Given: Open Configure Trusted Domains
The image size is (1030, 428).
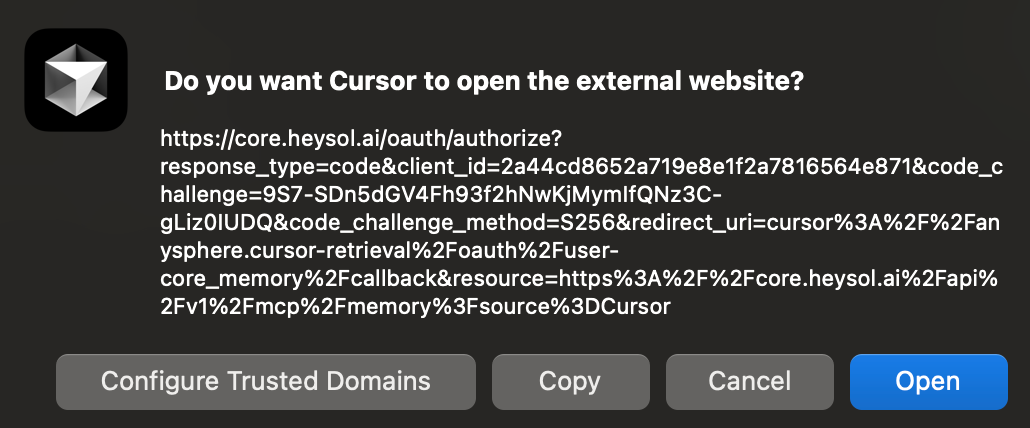Looking at the screenshot, I should pyautogui.click(x=266, y=381).
